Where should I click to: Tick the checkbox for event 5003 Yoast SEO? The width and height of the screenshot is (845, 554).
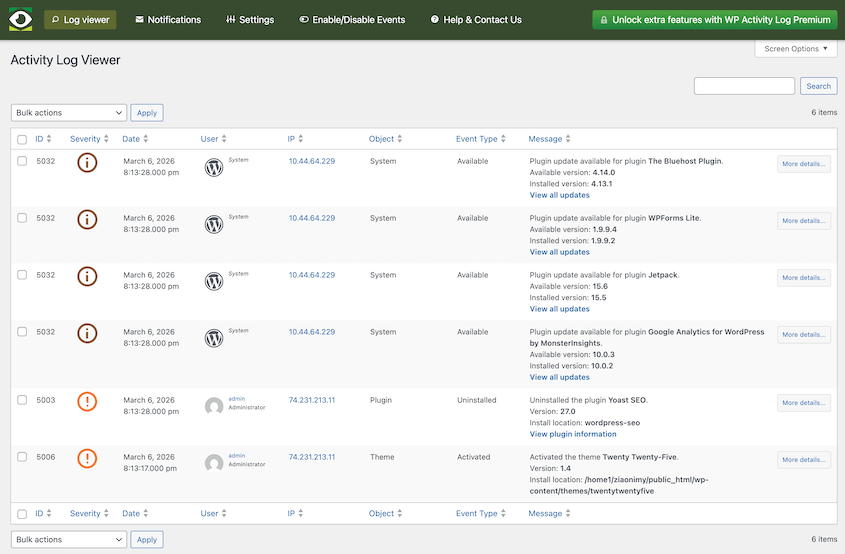(22, 400)
